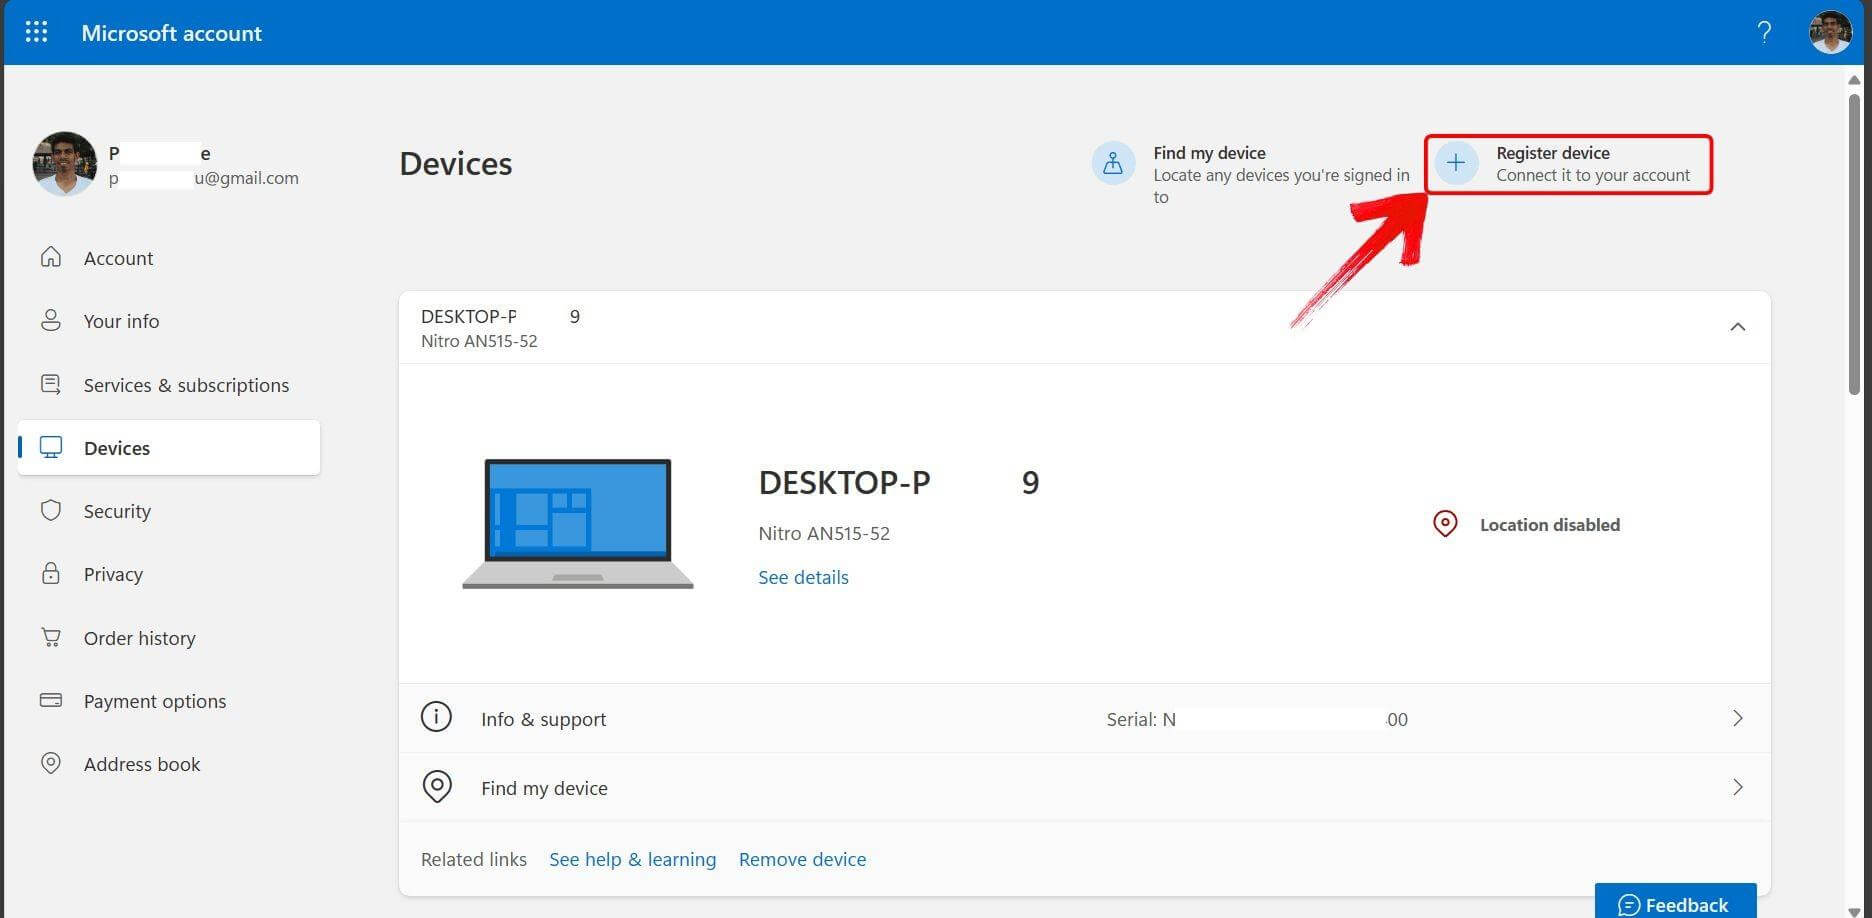This screenshot has height=918, width=1872.
Task: Open the See help & learning link
Action: (x=632, y=859)
